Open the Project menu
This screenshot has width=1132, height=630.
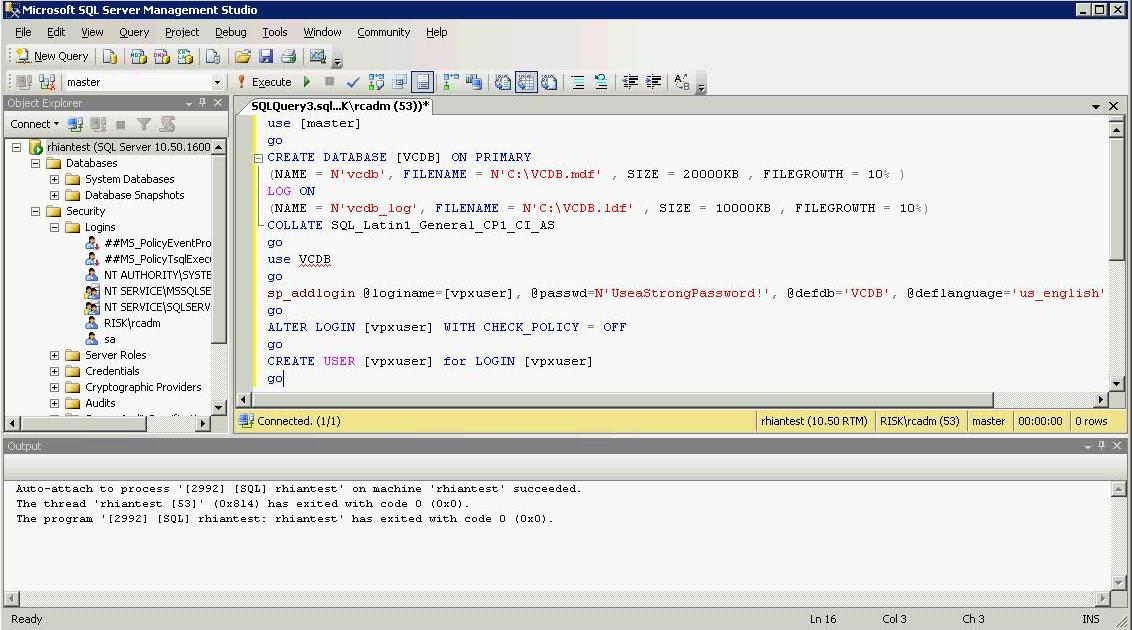182,32
